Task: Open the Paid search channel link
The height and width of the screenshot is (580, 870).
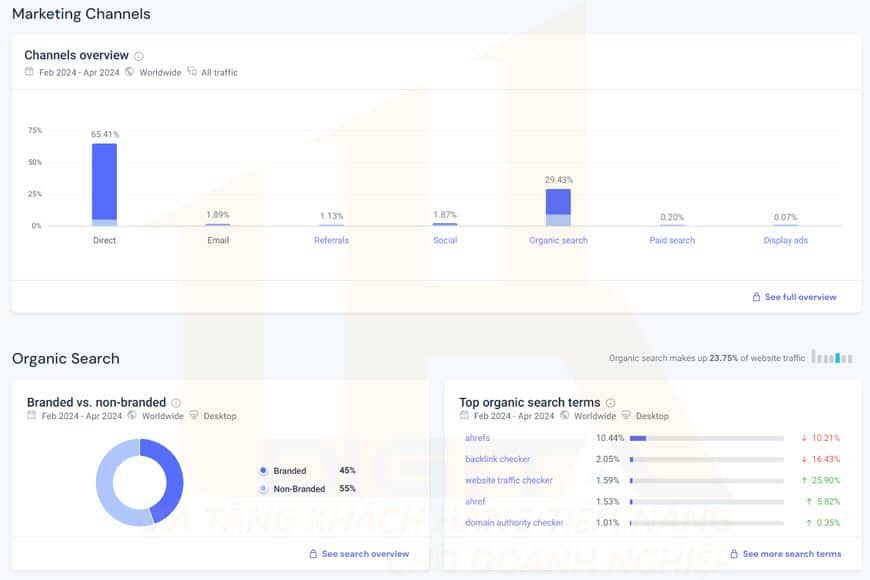Action: point(672,240)
